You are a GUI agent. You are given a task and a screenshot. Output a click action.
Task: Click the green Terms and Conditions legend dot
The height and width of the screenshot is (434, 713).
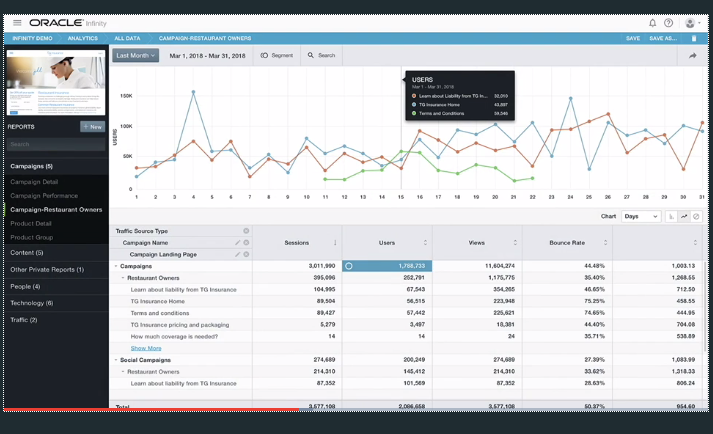414,113
